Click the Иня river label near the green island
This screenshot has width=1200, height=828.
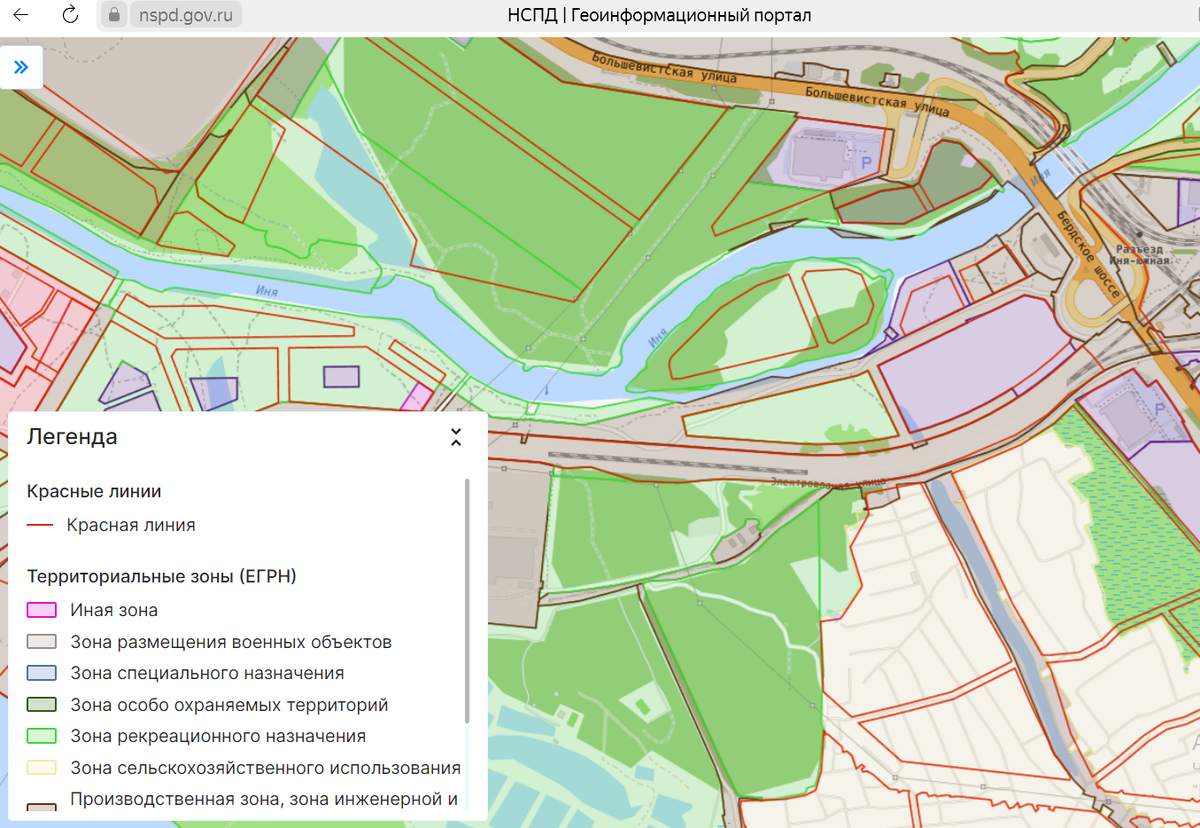(x=656, y=339)
